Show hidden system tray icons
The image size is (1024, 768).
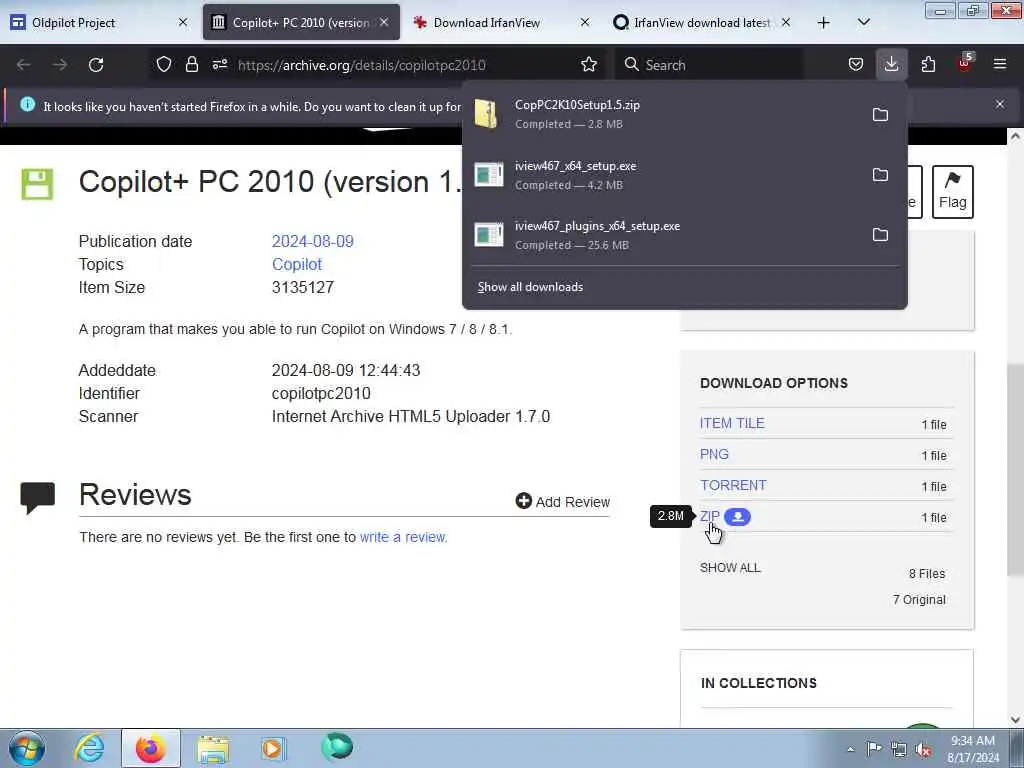tap(850, 749)
